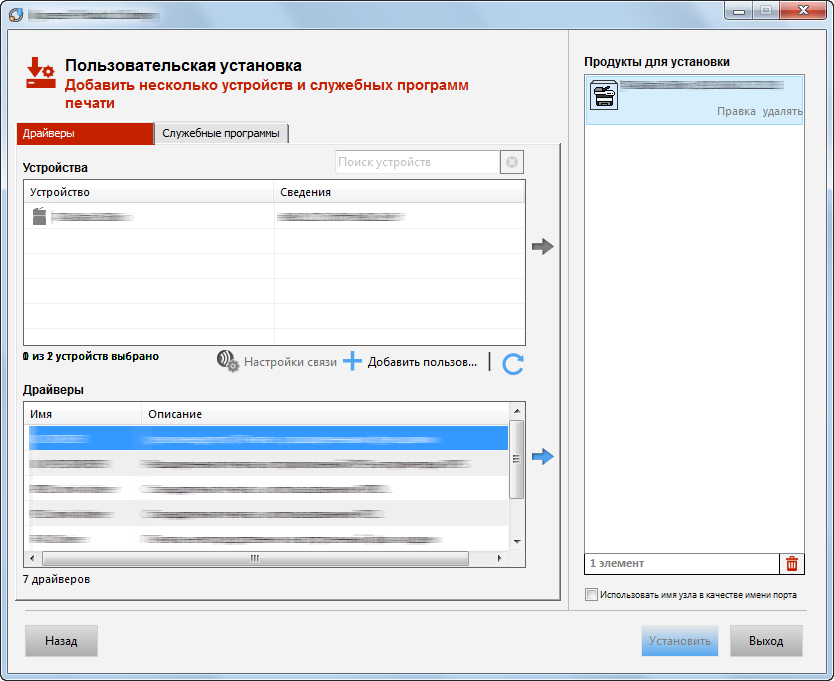Click the right arrow of drivers horizontal scrollbar
Screen dimensions: 834x681
click(499, 558)
